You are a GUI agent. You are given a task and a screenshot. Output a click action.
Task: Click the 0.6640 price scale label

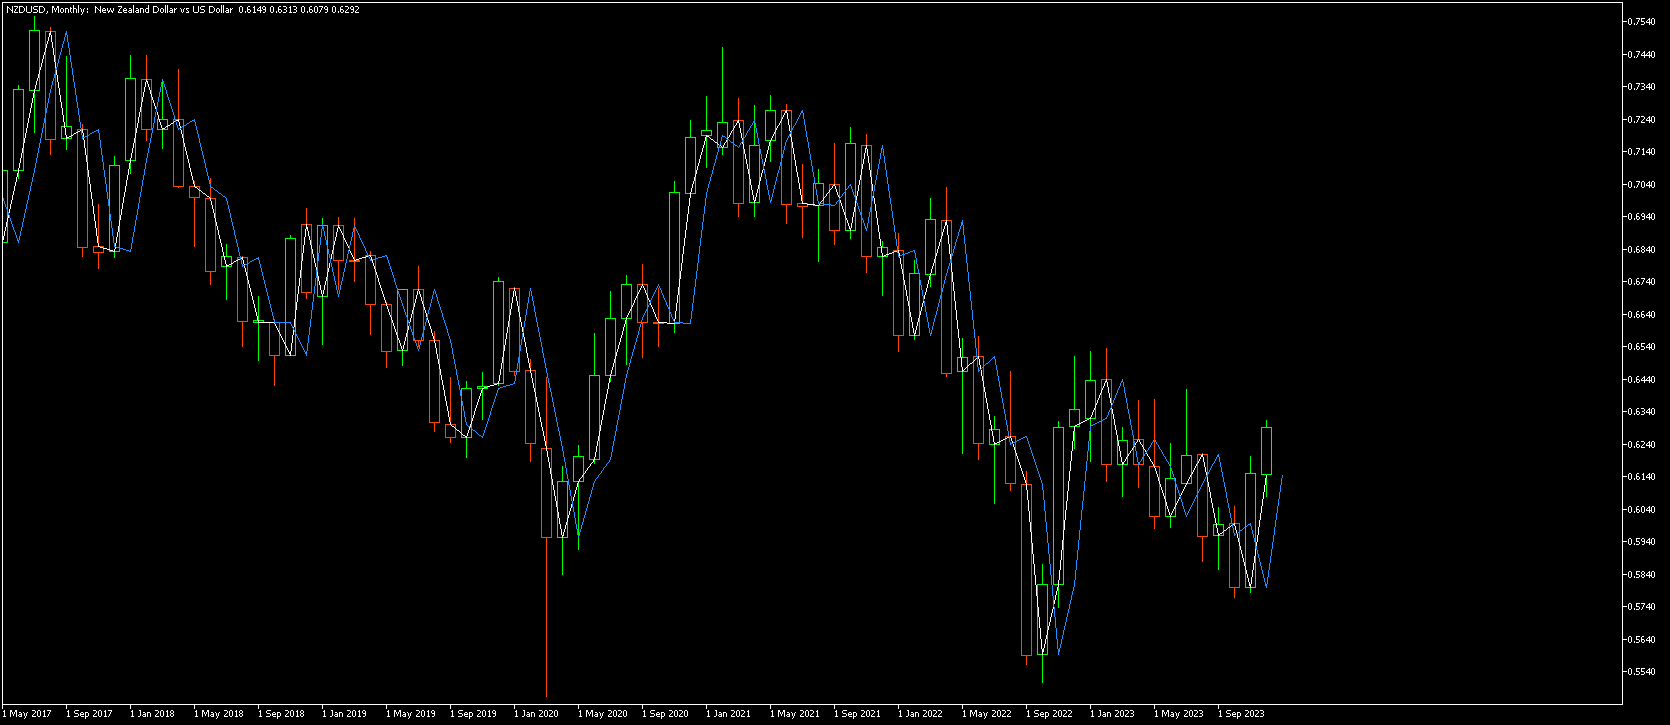coord(1641,315)
